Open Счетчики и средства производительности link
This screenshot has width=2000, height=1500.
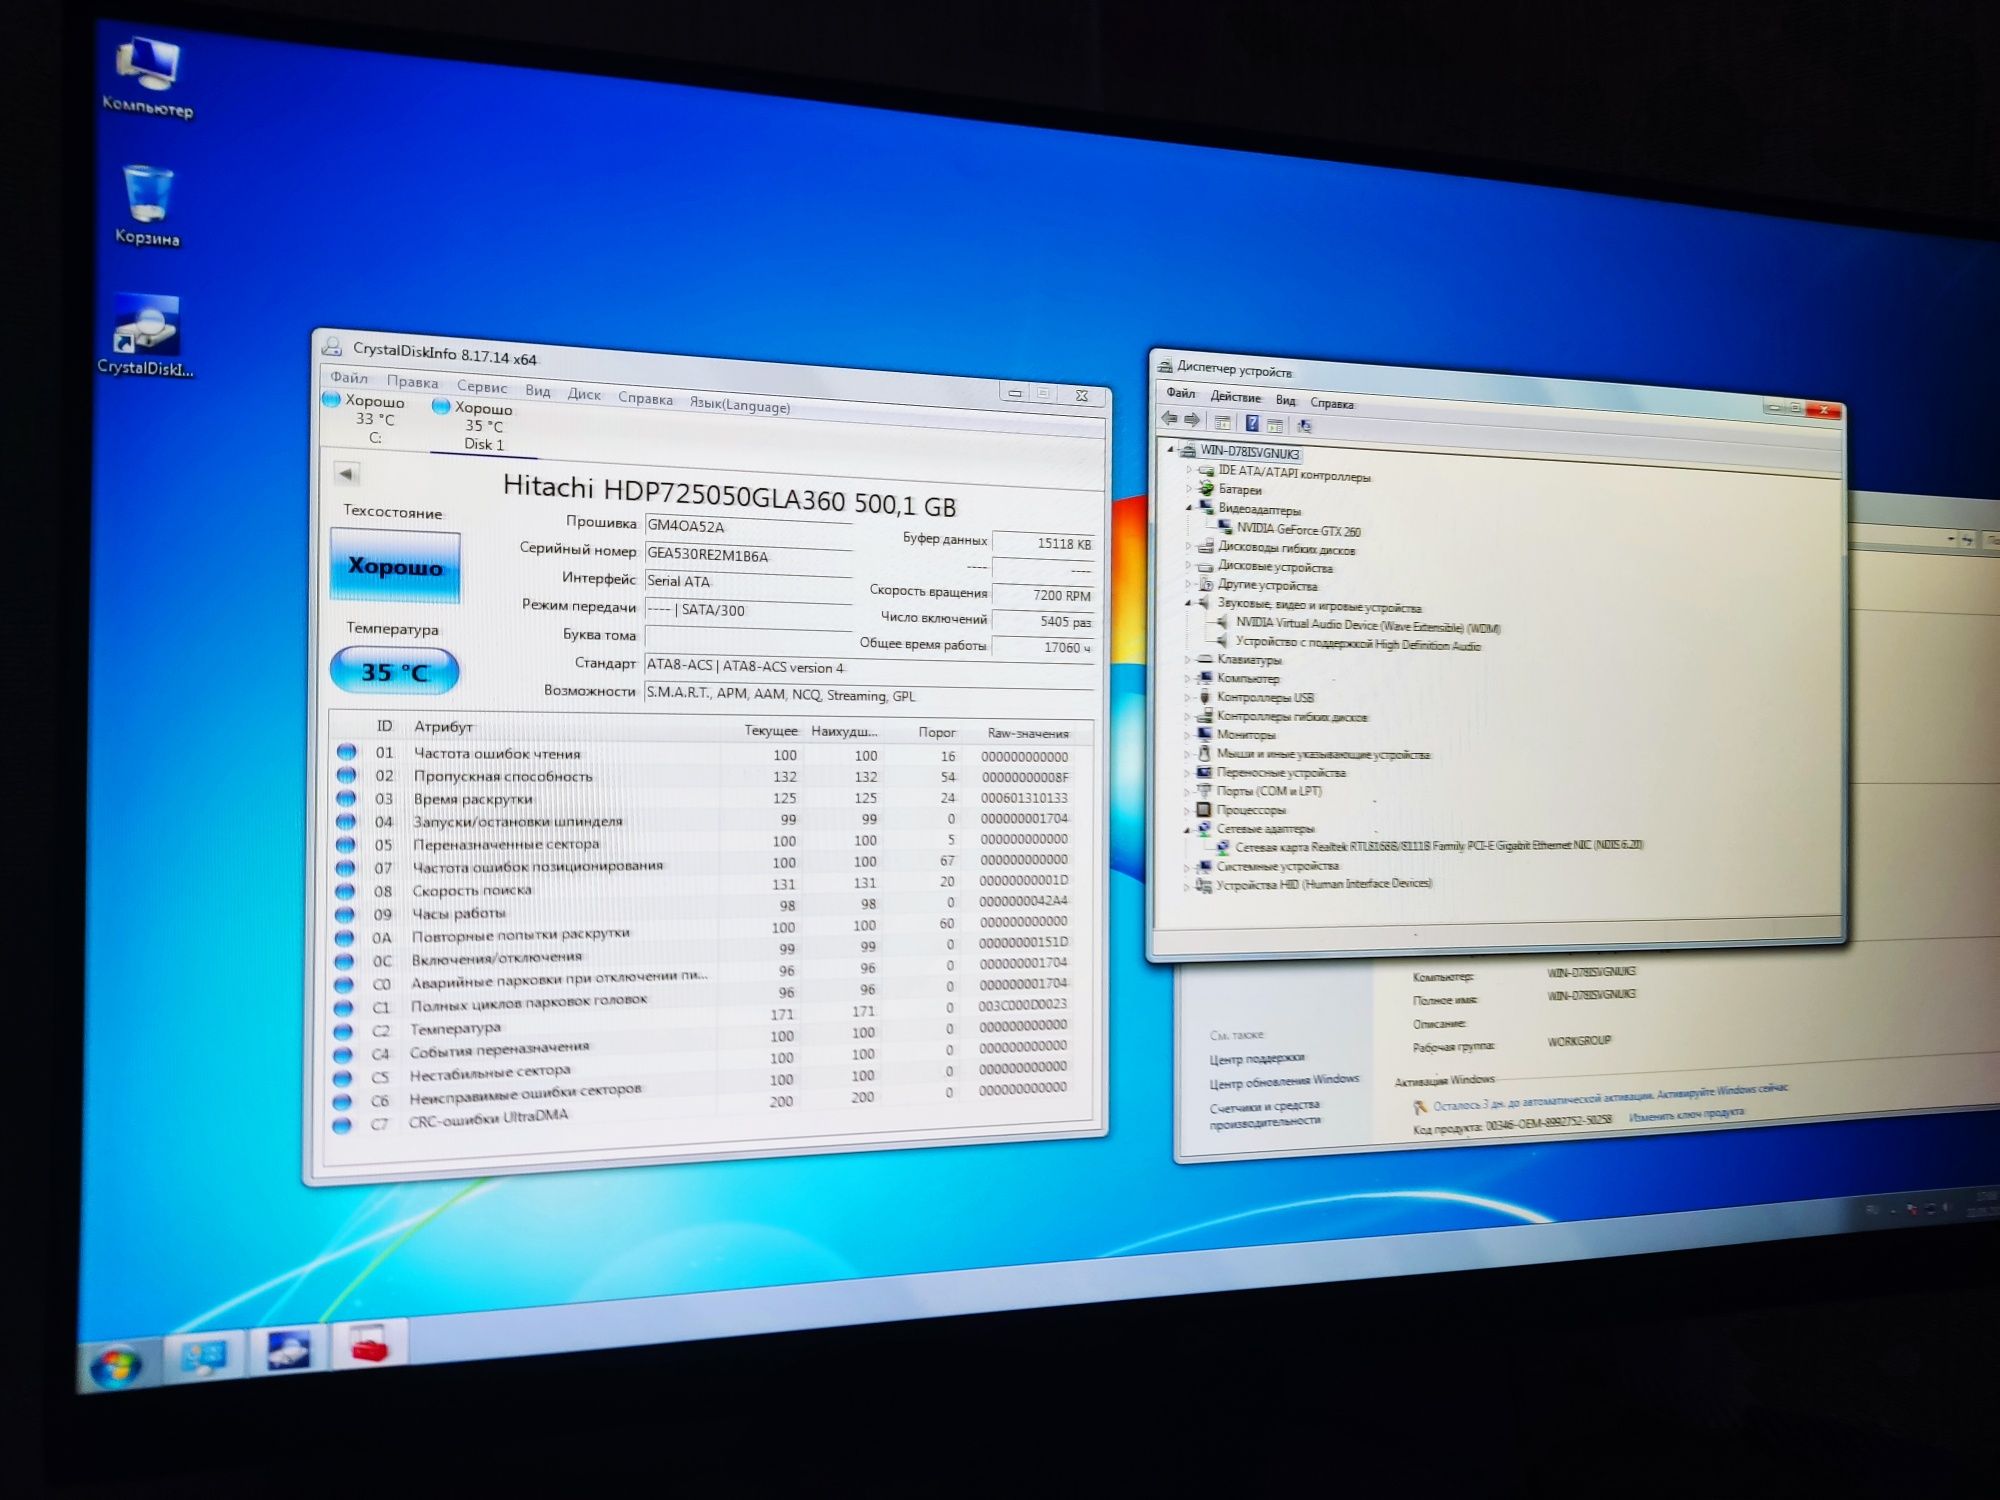coord(1265,1113)
